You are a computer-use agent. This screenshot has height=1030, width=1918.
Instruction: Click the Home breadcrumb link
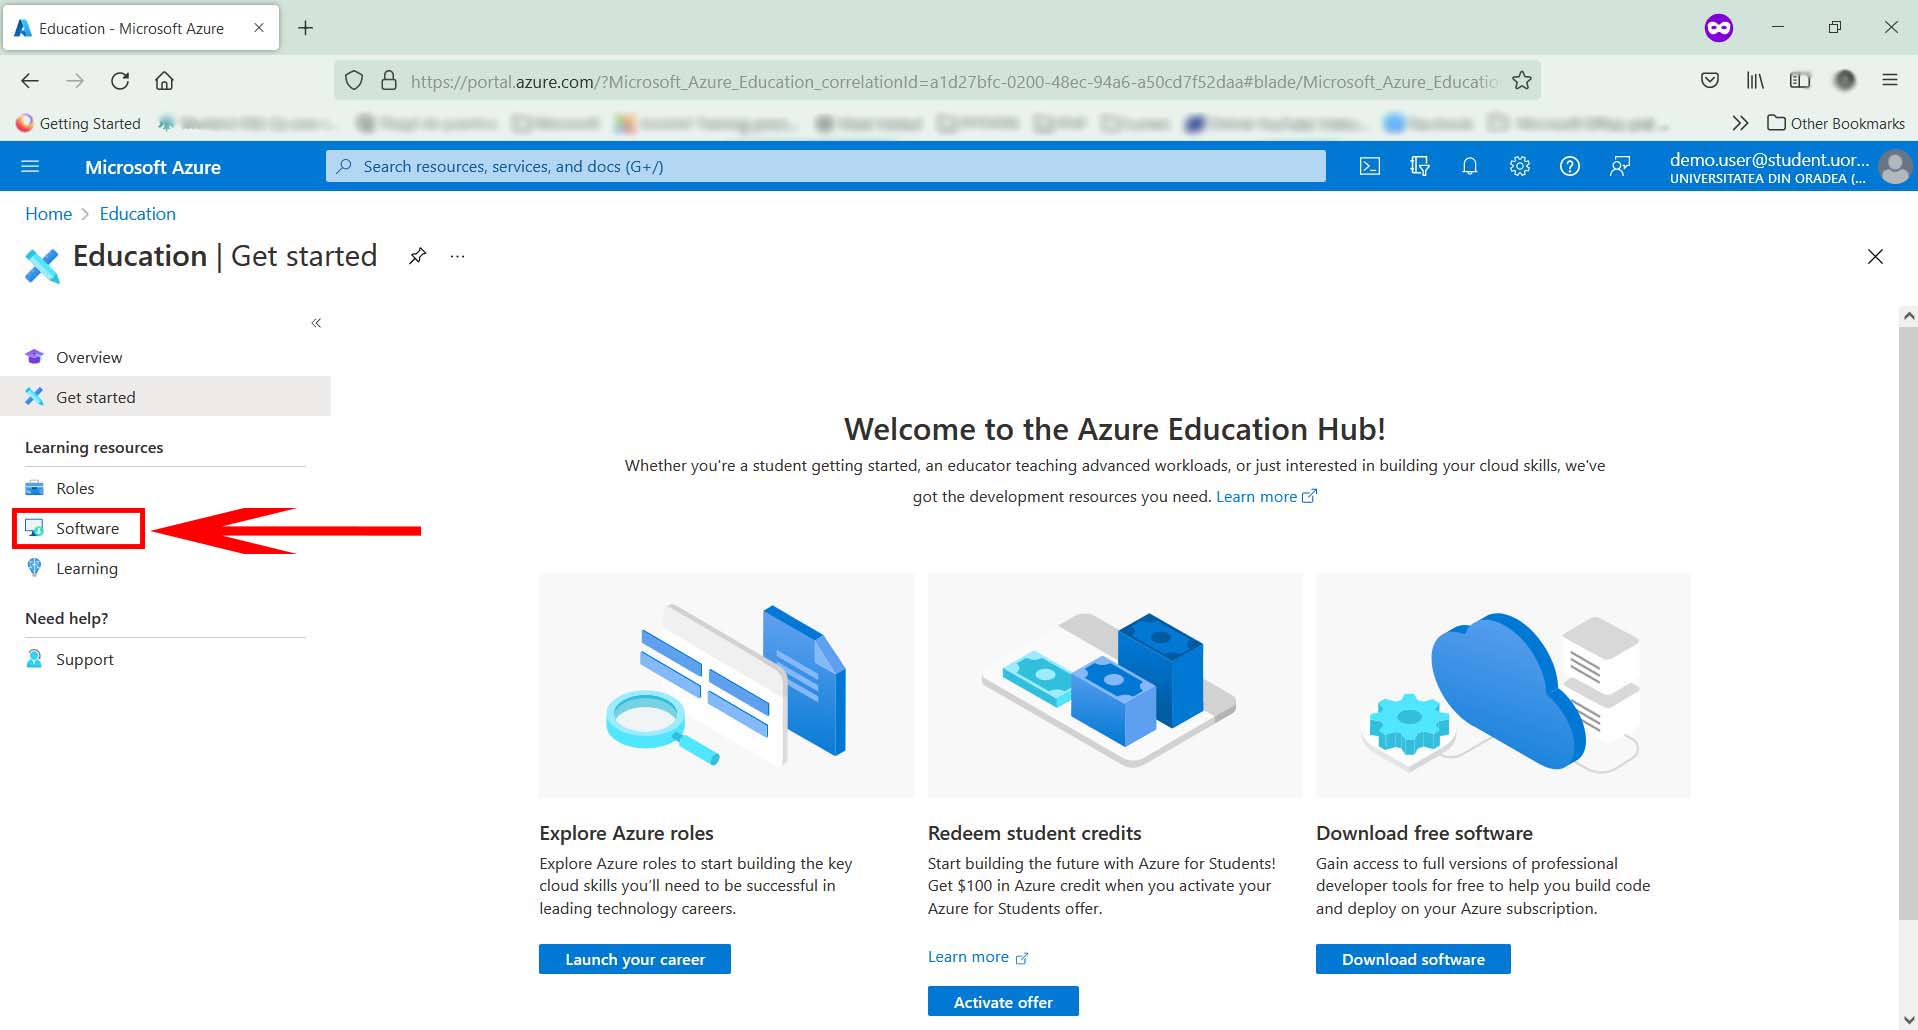tap(48, 214)
